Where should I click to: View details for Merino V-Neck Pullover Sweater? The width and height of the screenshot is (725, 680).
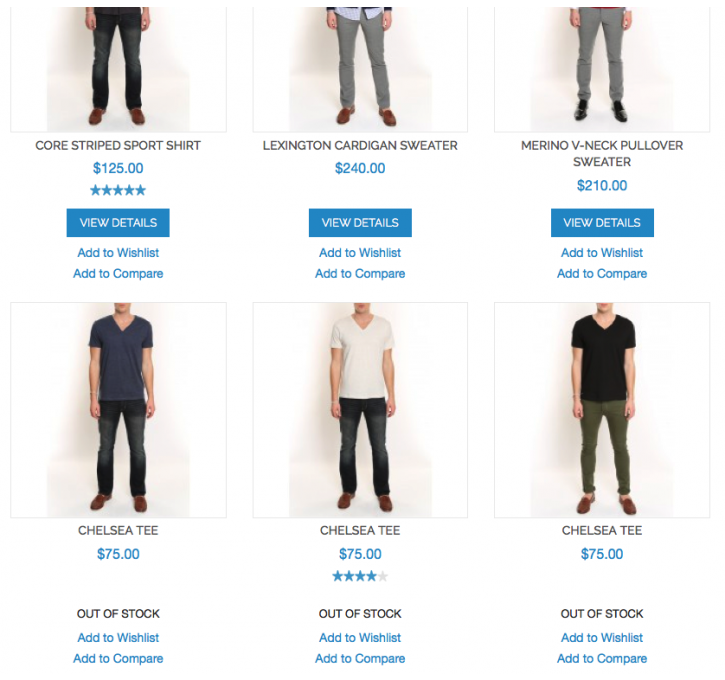coord(602,223)
